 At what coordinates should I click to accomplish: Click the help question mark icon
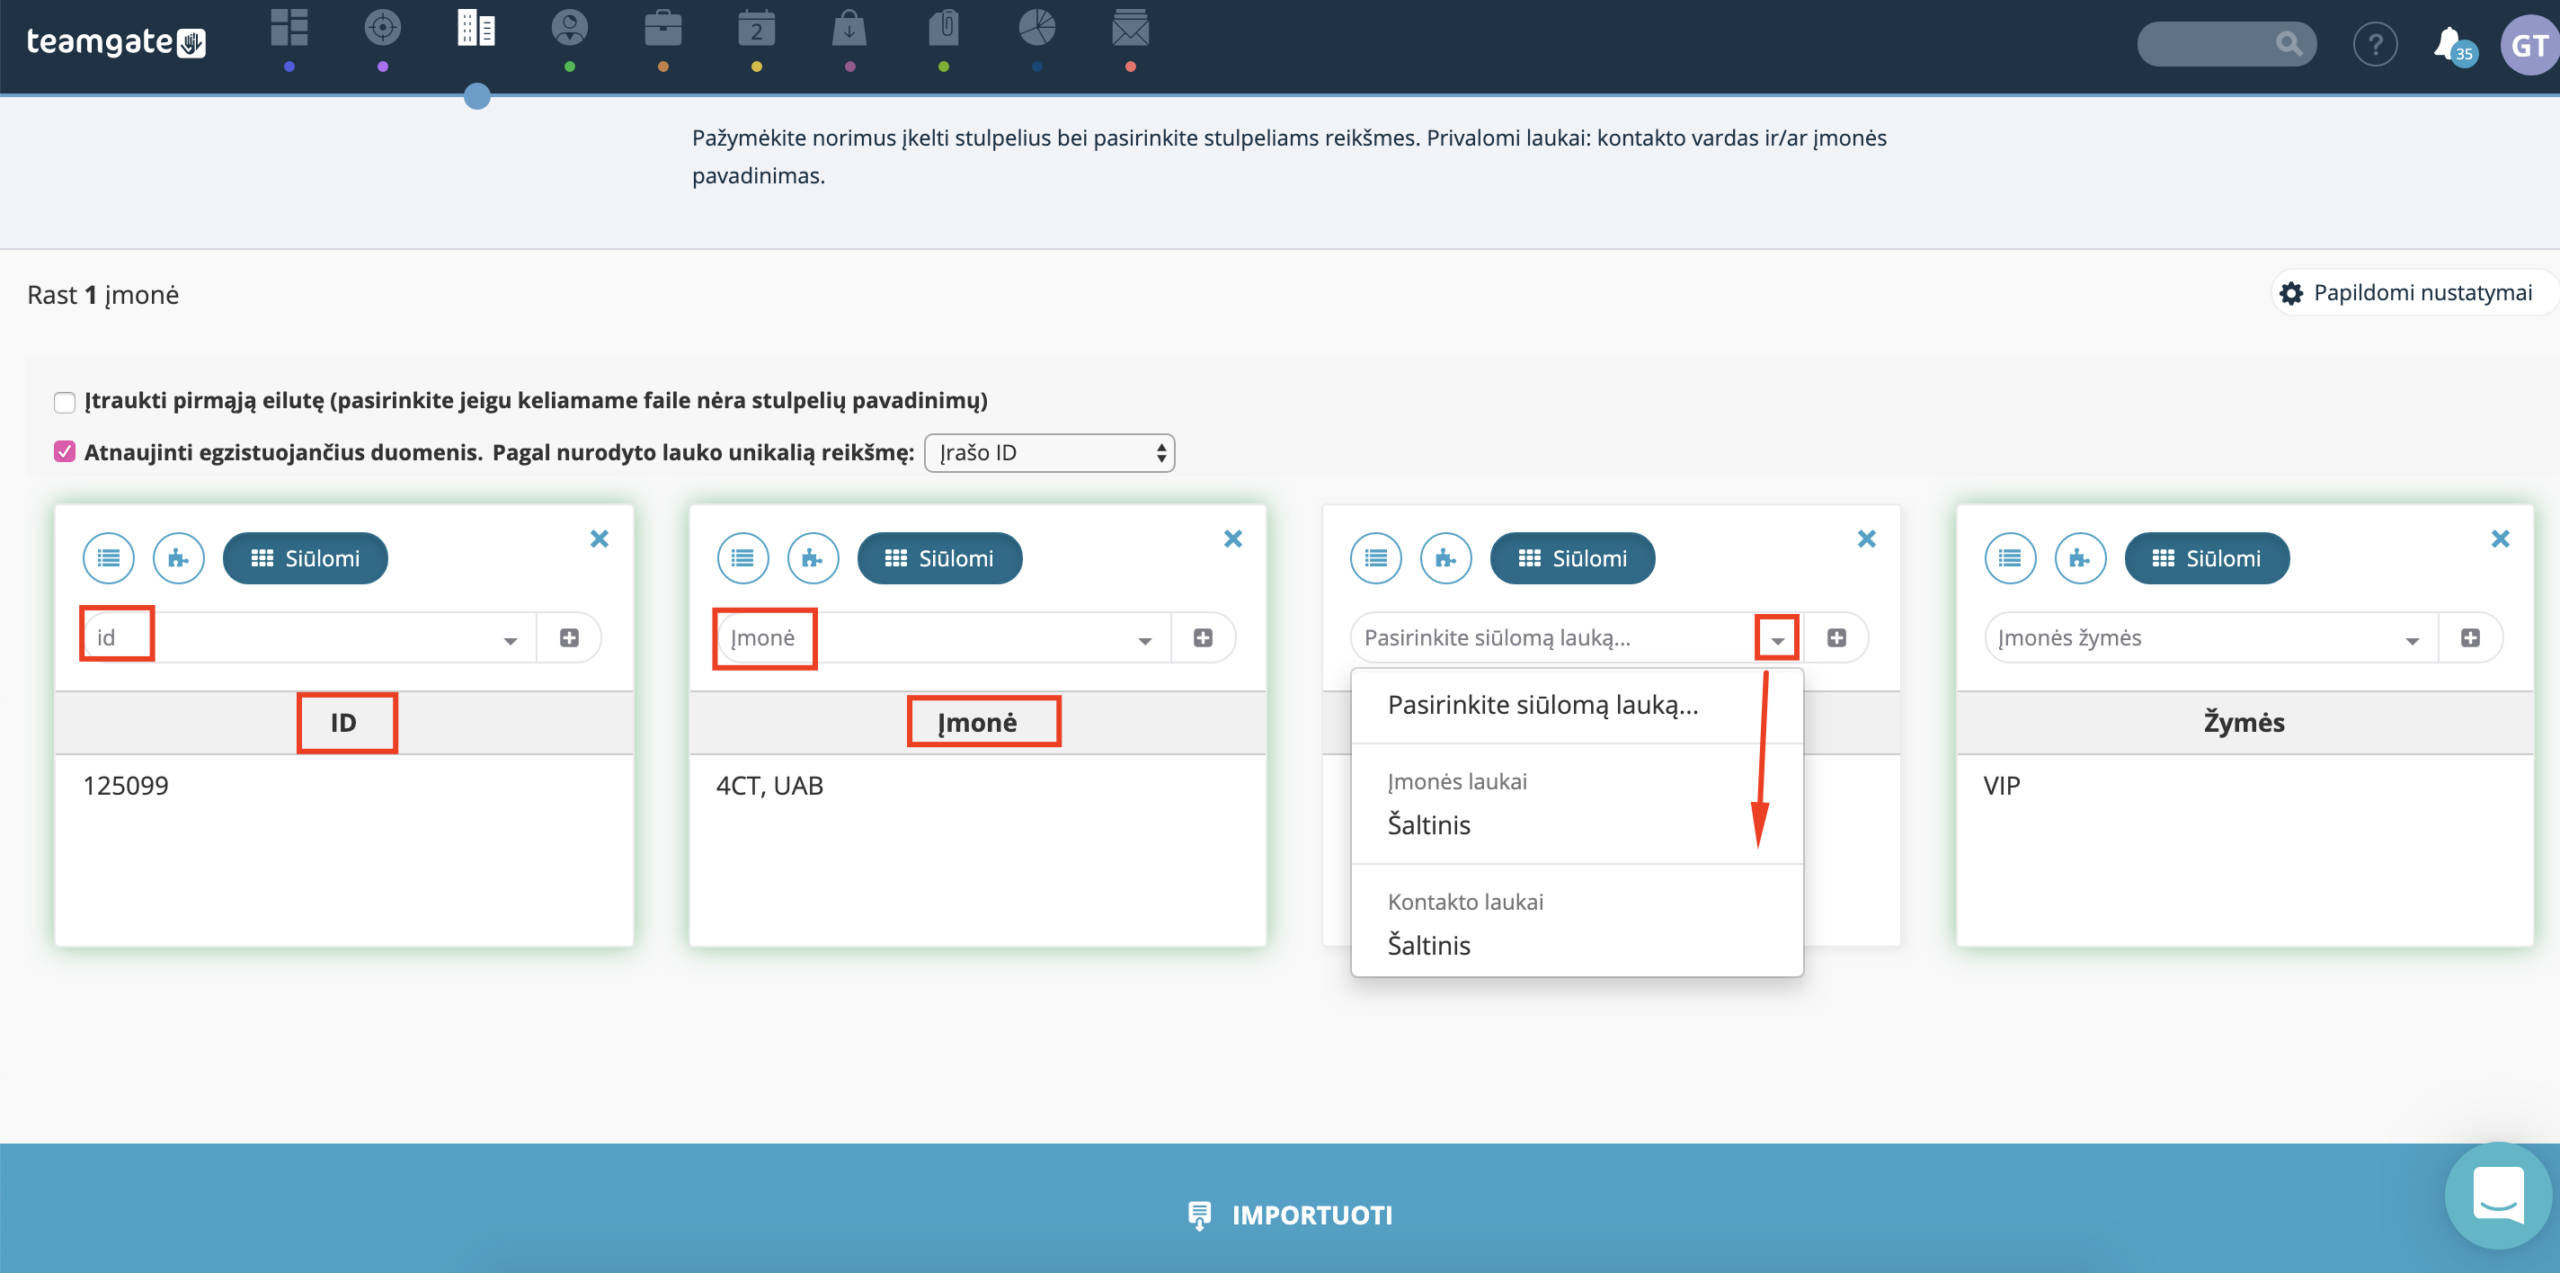tap(2375, 45)
